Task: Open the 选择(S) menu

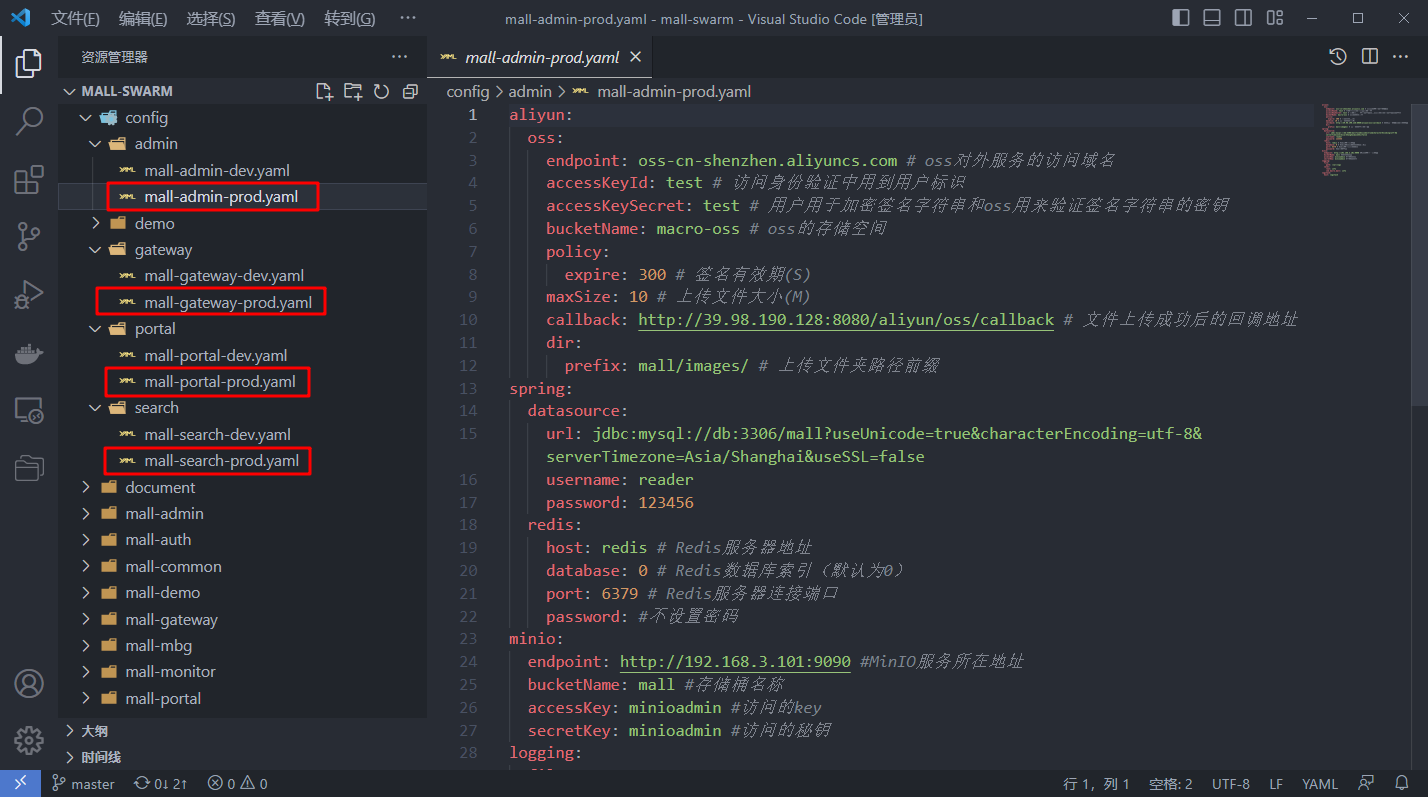Action: 211,18
